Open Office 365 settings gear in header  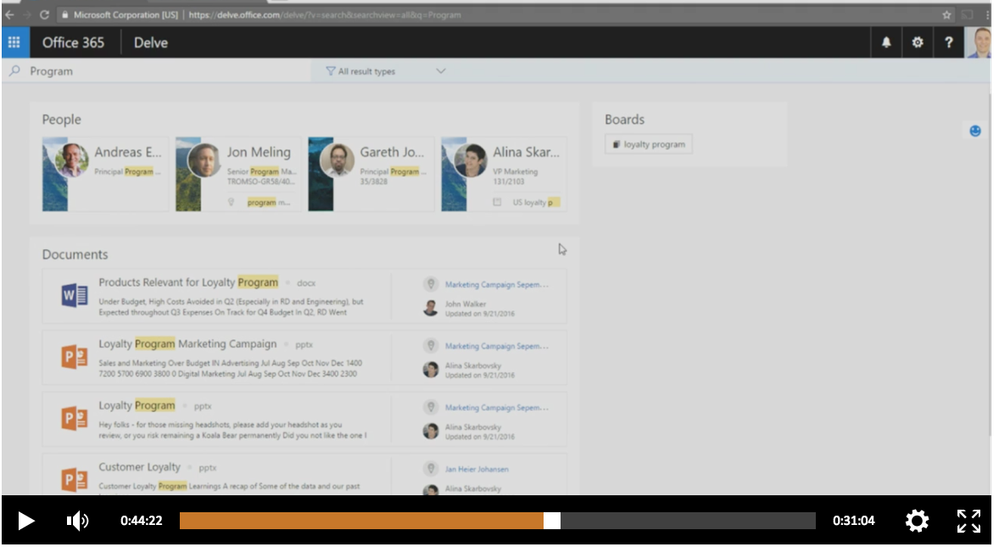pyautogui.click(x=917, y=43)
